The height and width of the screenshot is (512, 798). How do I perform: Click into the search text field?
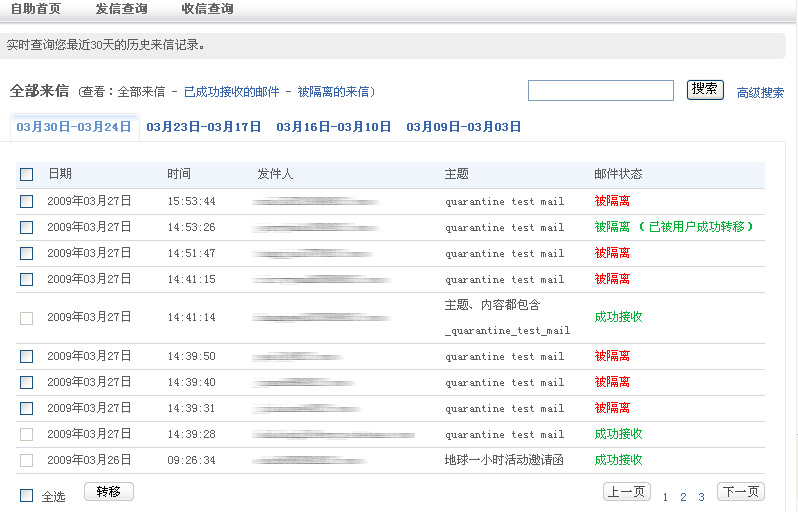pyautogui.click(x=600, y=91)
